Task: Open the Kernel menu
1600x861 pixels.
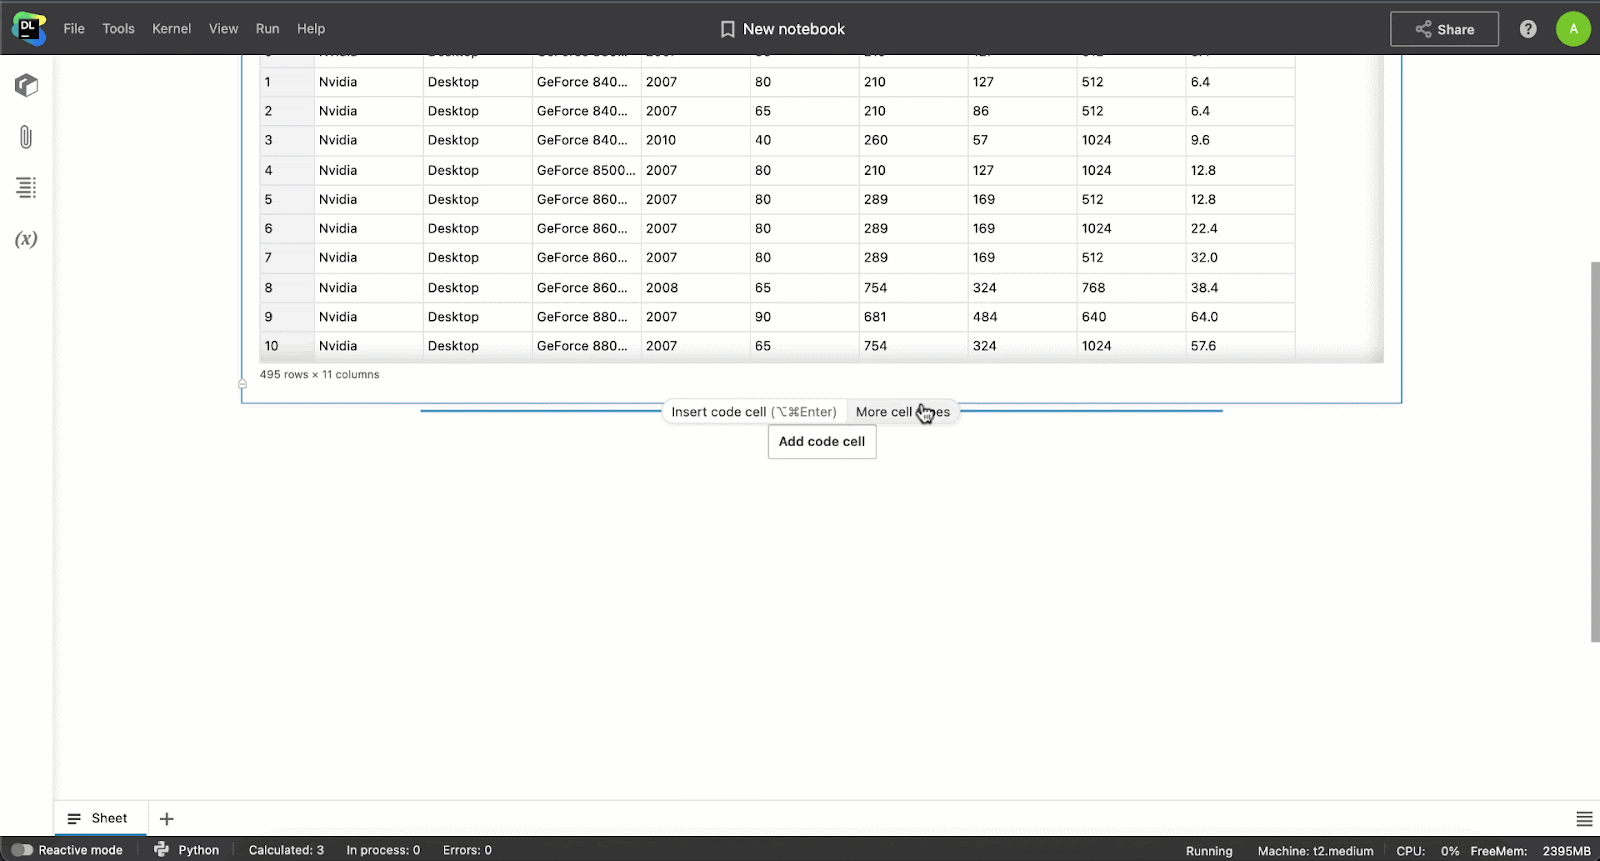Action: point(171,29)
